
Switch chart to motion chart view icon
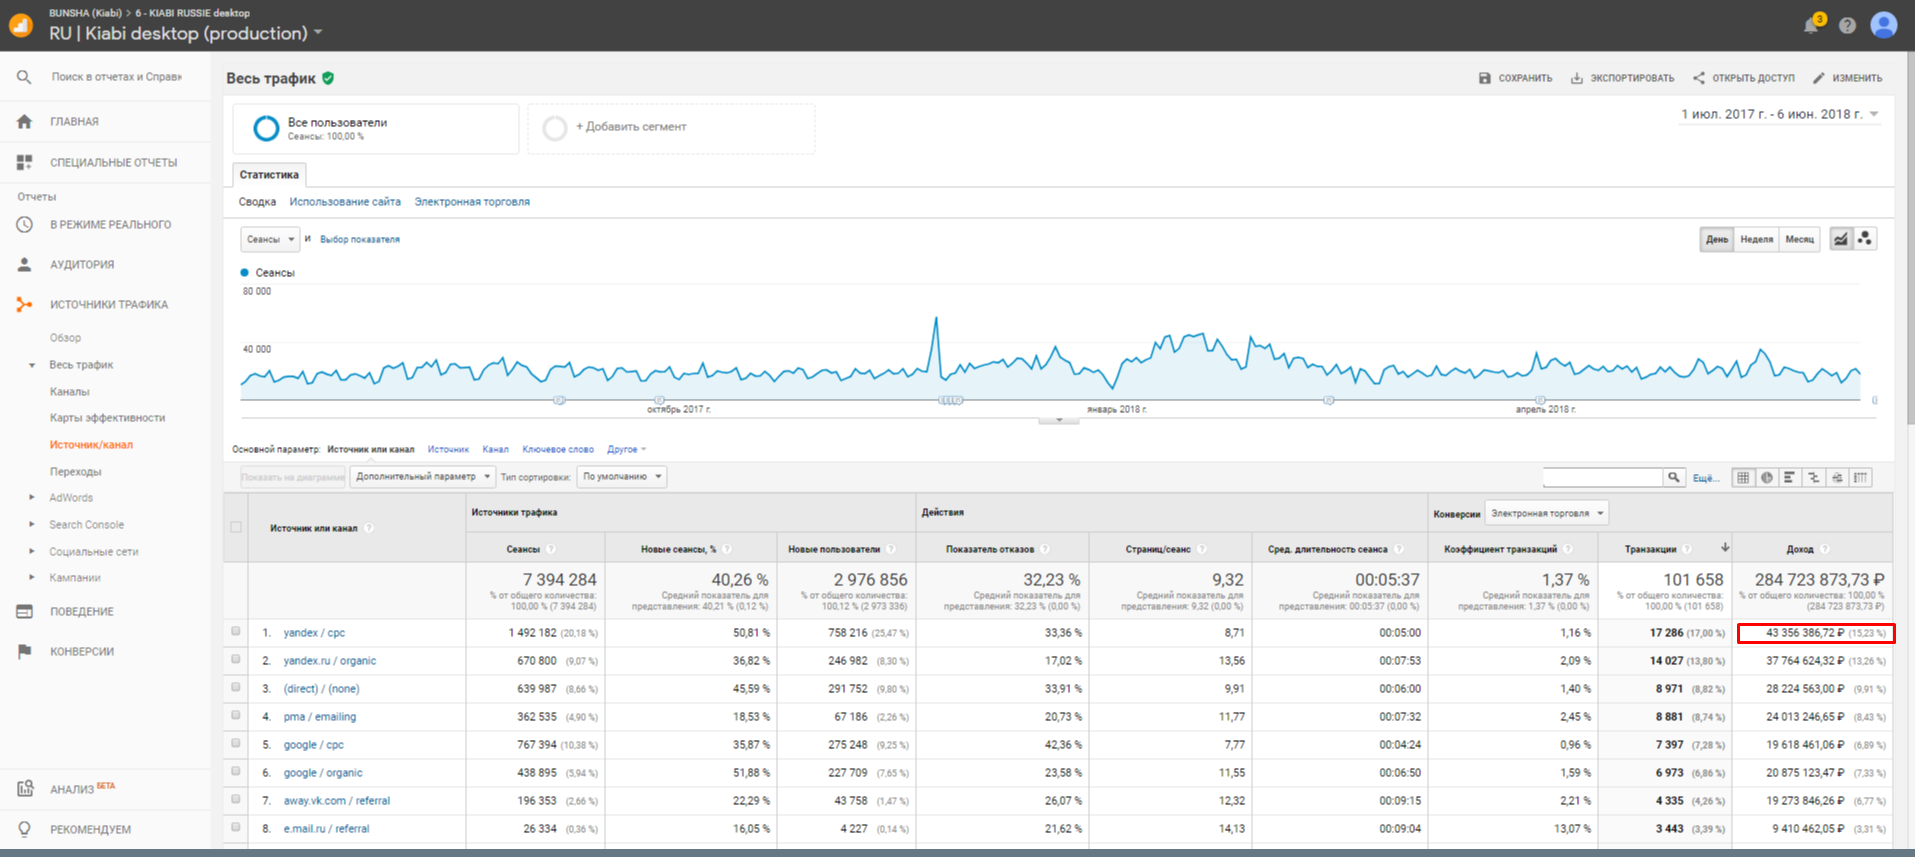tap(1865, 239)
